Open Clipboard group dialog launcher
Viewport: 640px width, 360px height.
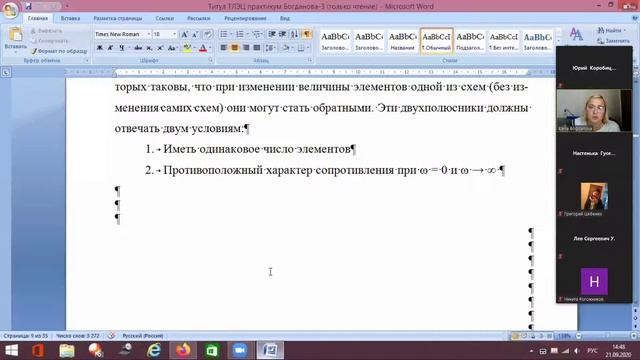click(x=87, y=60)
